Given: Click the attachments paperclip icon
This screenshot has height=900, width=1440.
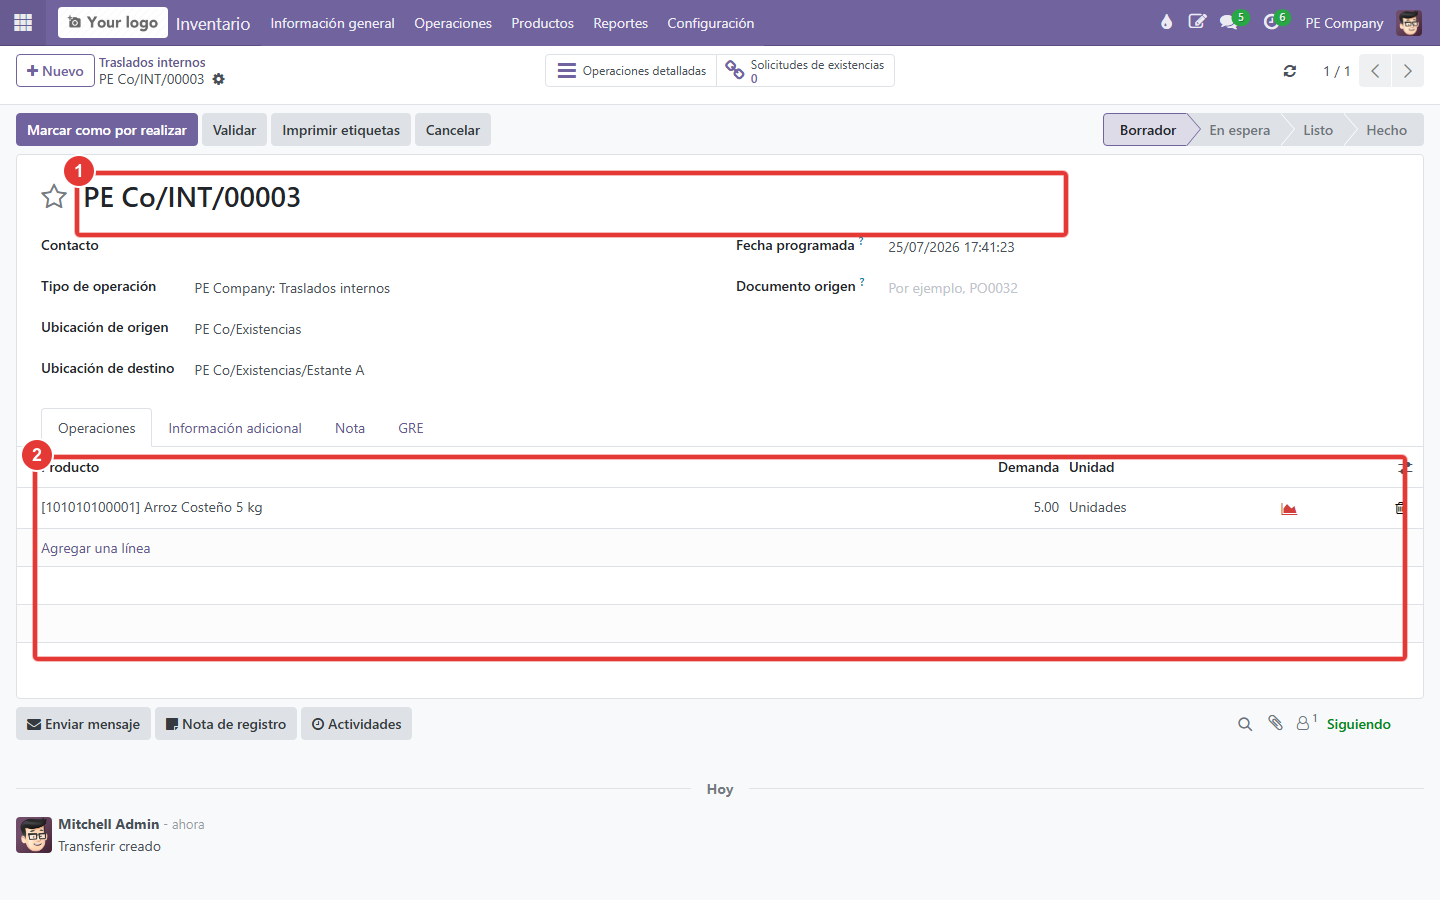Looking at the screenshot, I should 1276,723.
